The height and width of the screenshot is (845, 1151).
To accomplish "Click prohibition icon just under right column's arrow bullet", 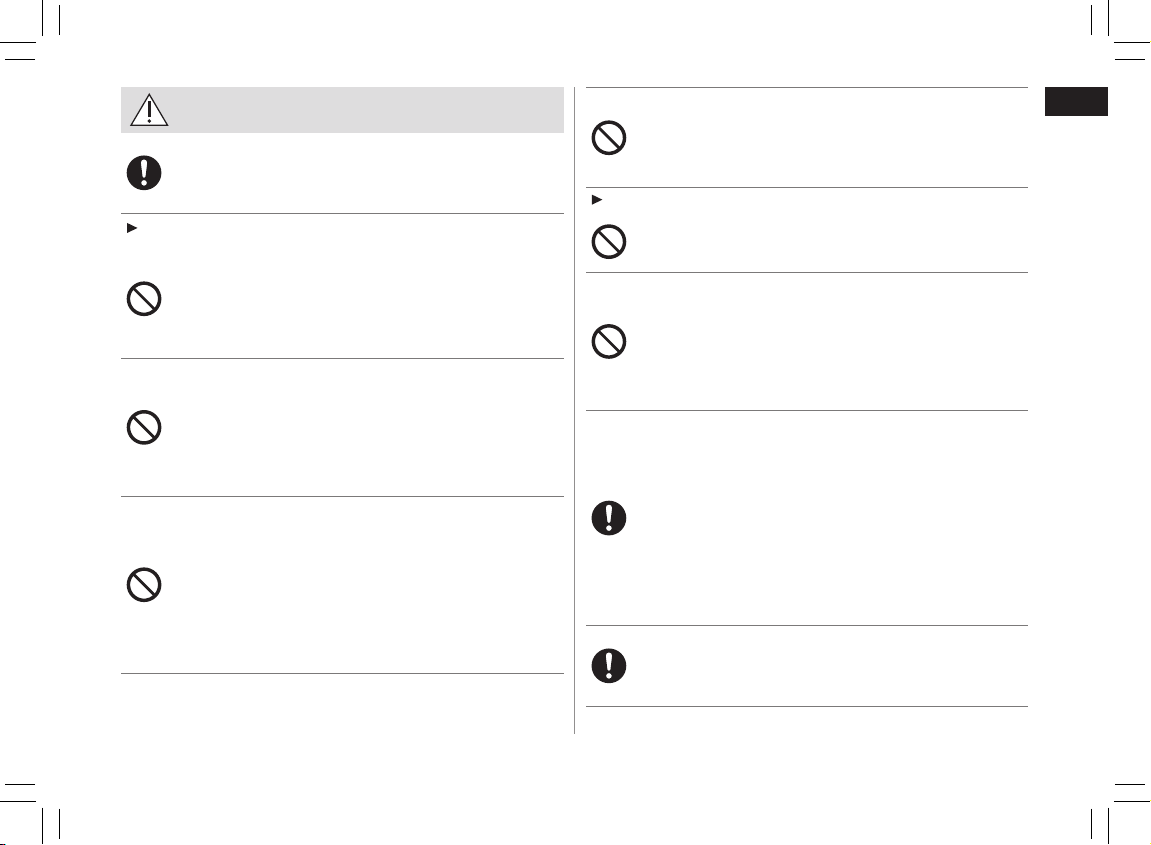I will (x=609, y=242).
